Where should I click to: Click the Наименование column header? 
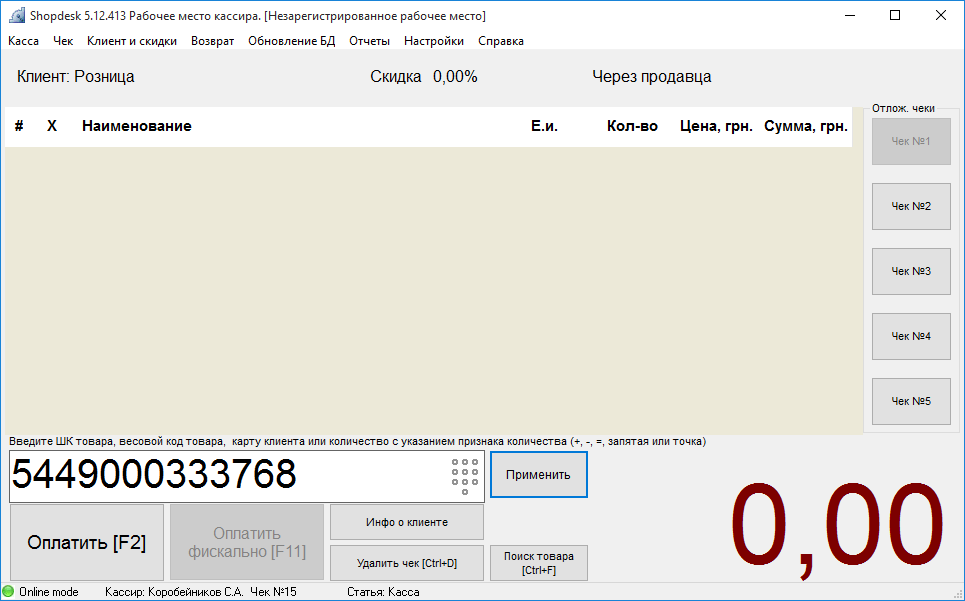(137, 126)
